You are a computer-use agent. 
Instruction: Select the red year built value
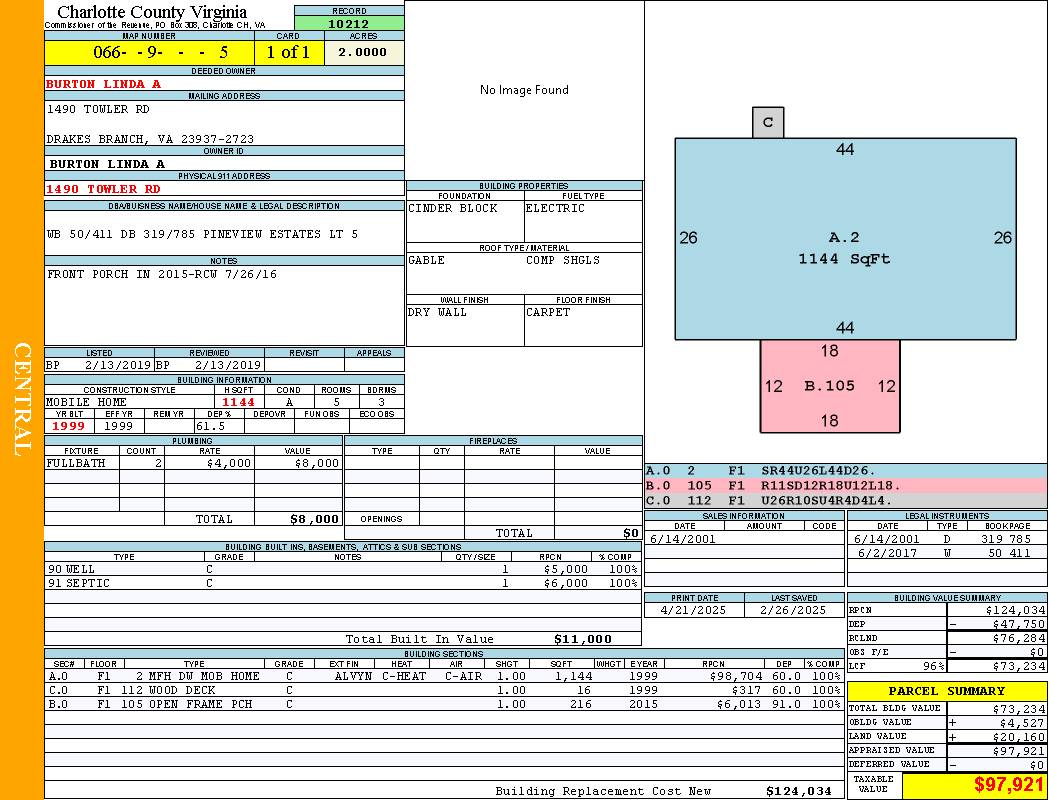pyautogui.click(x=68, y=426)
